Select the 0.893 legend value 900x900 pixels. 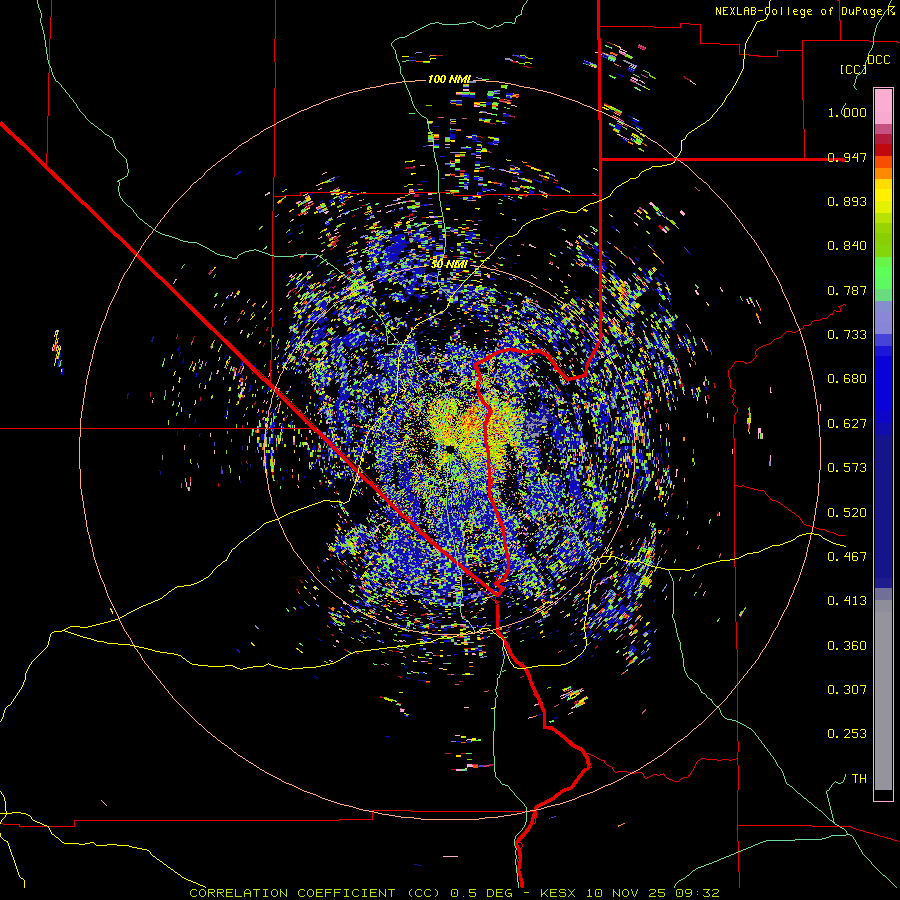click(x=847, y=201)
